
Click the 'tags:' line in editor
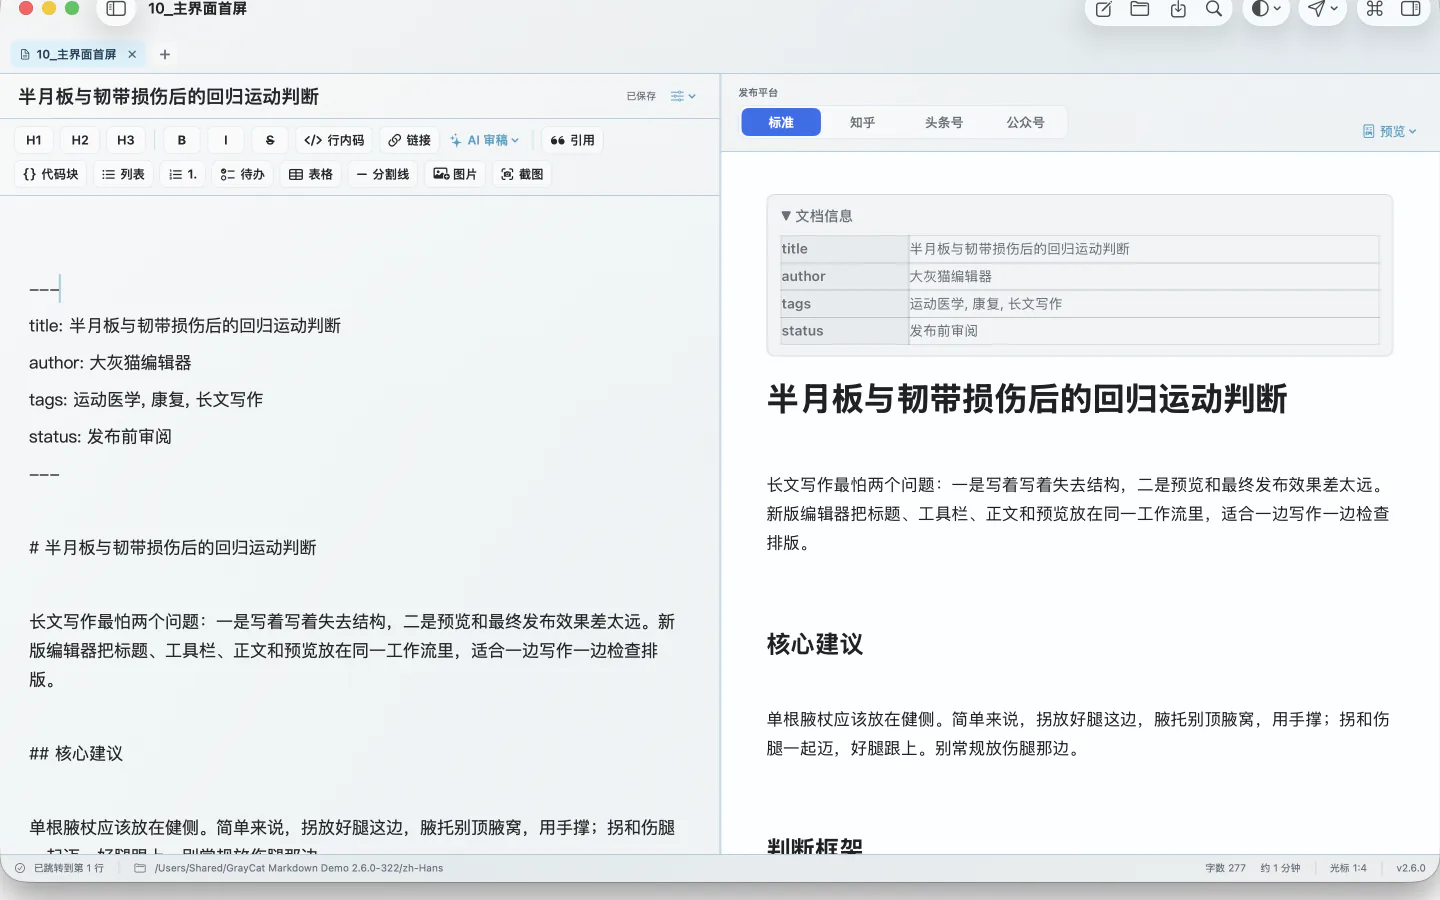pos(146,400)
